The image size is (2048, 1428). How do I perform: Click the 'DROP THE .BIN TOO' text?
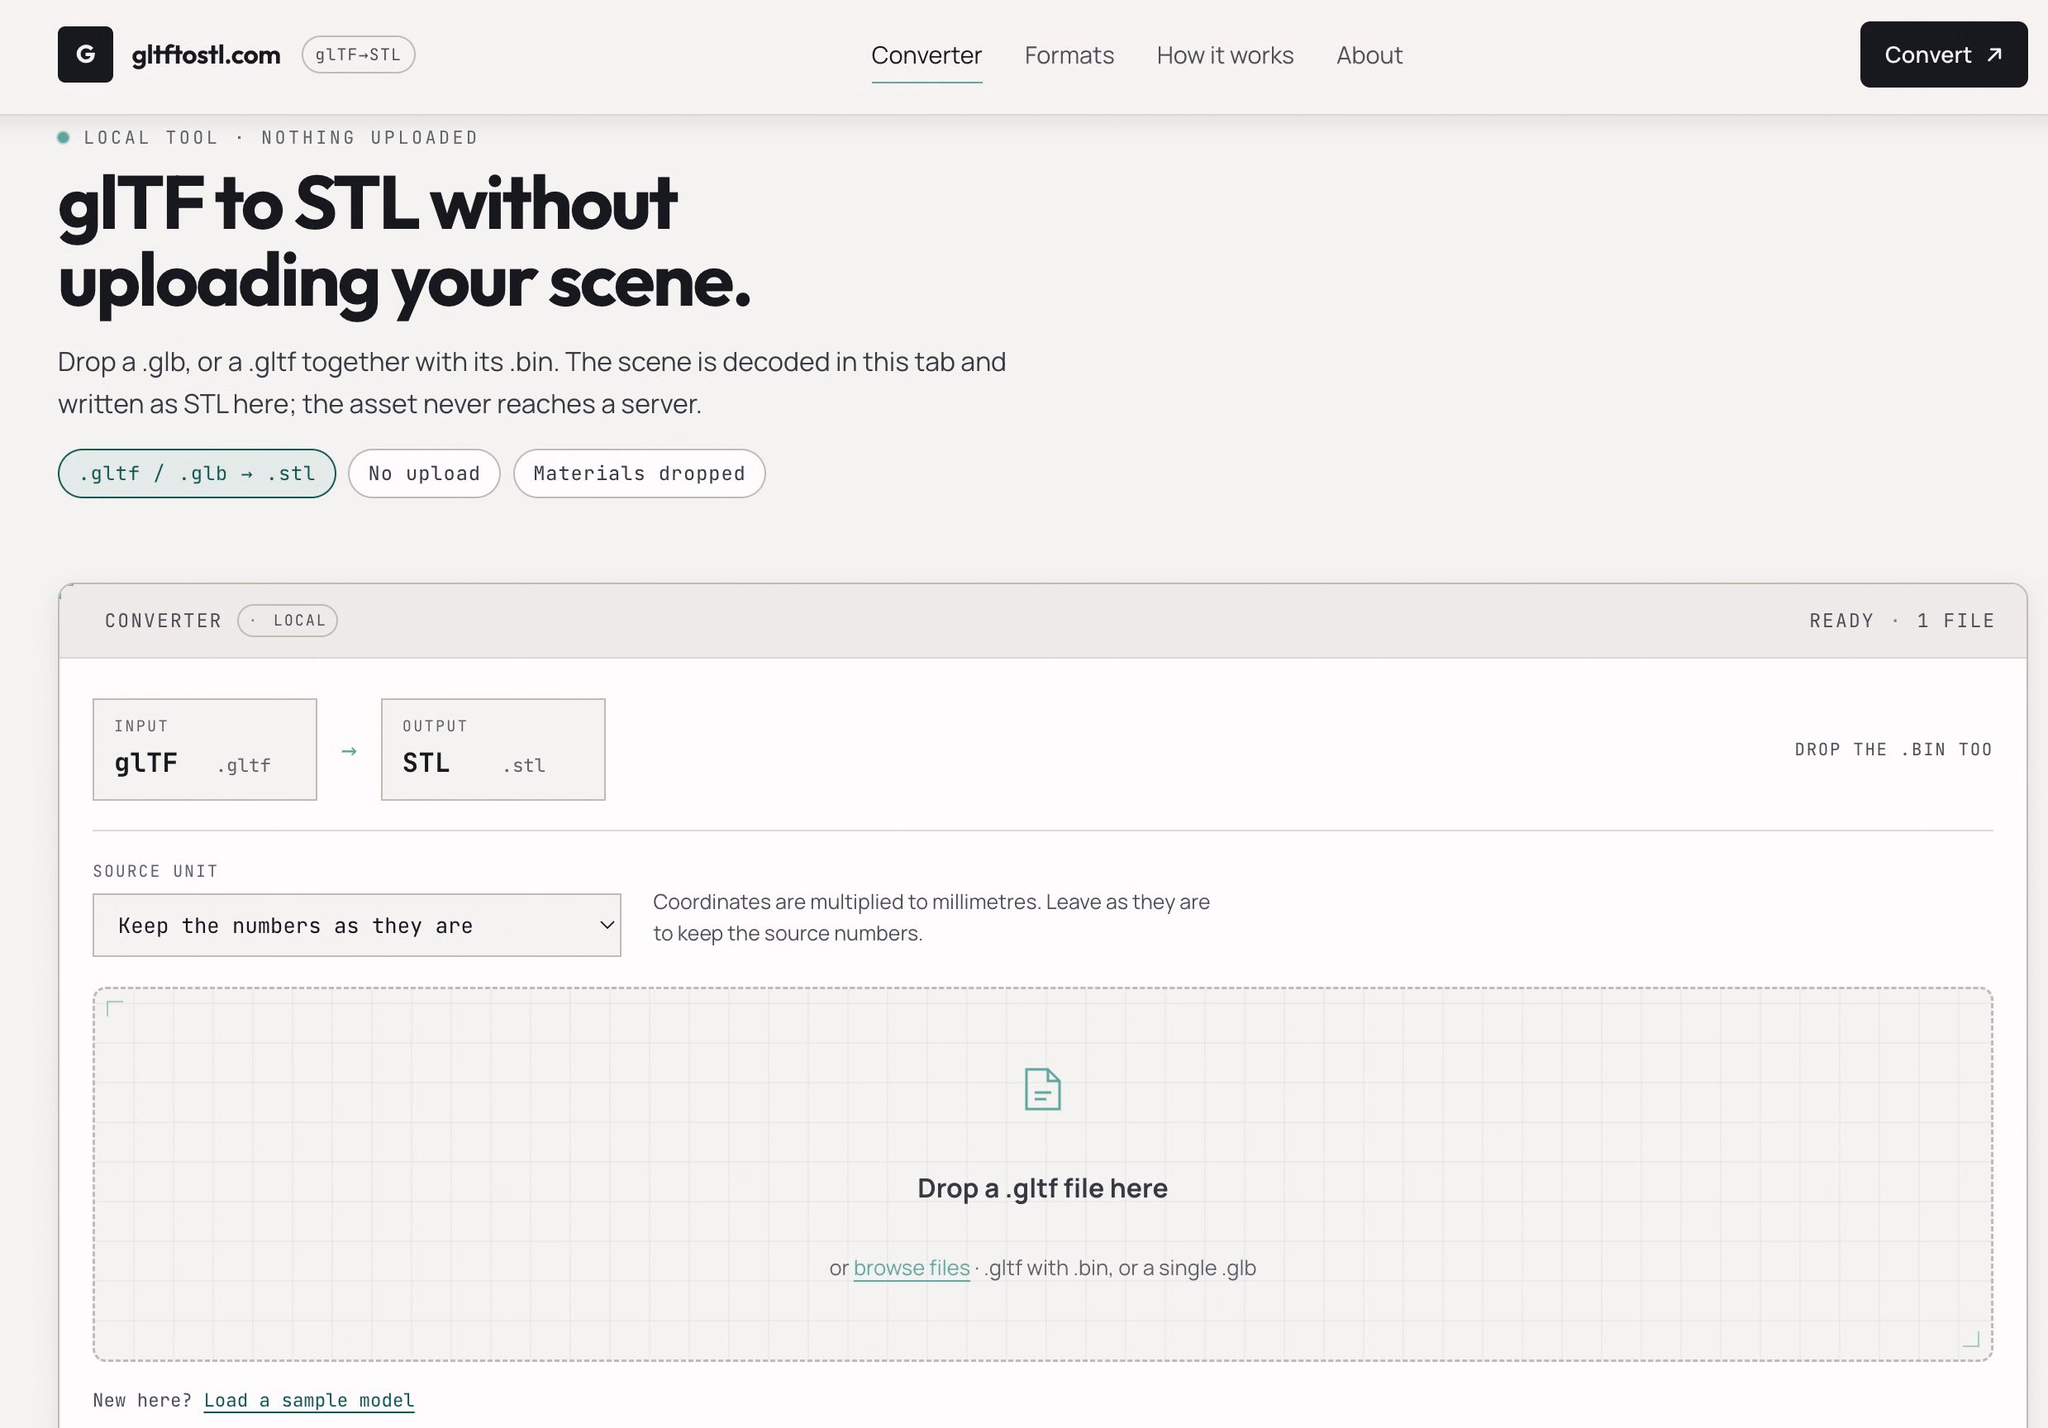[x=1893, y=750]
